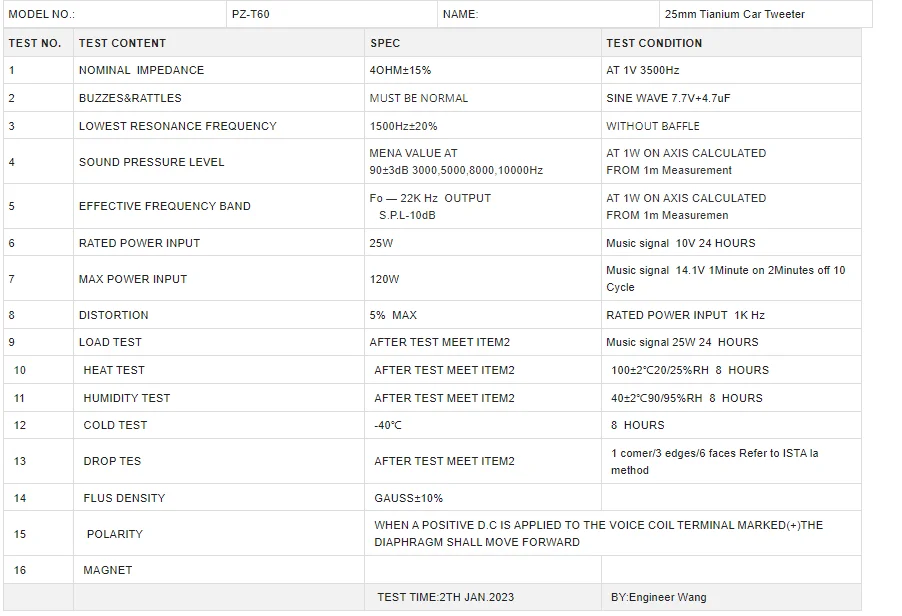Click the DROP TES row label
The height and width of the screenshot is (616, 902).
coord(112,461)
